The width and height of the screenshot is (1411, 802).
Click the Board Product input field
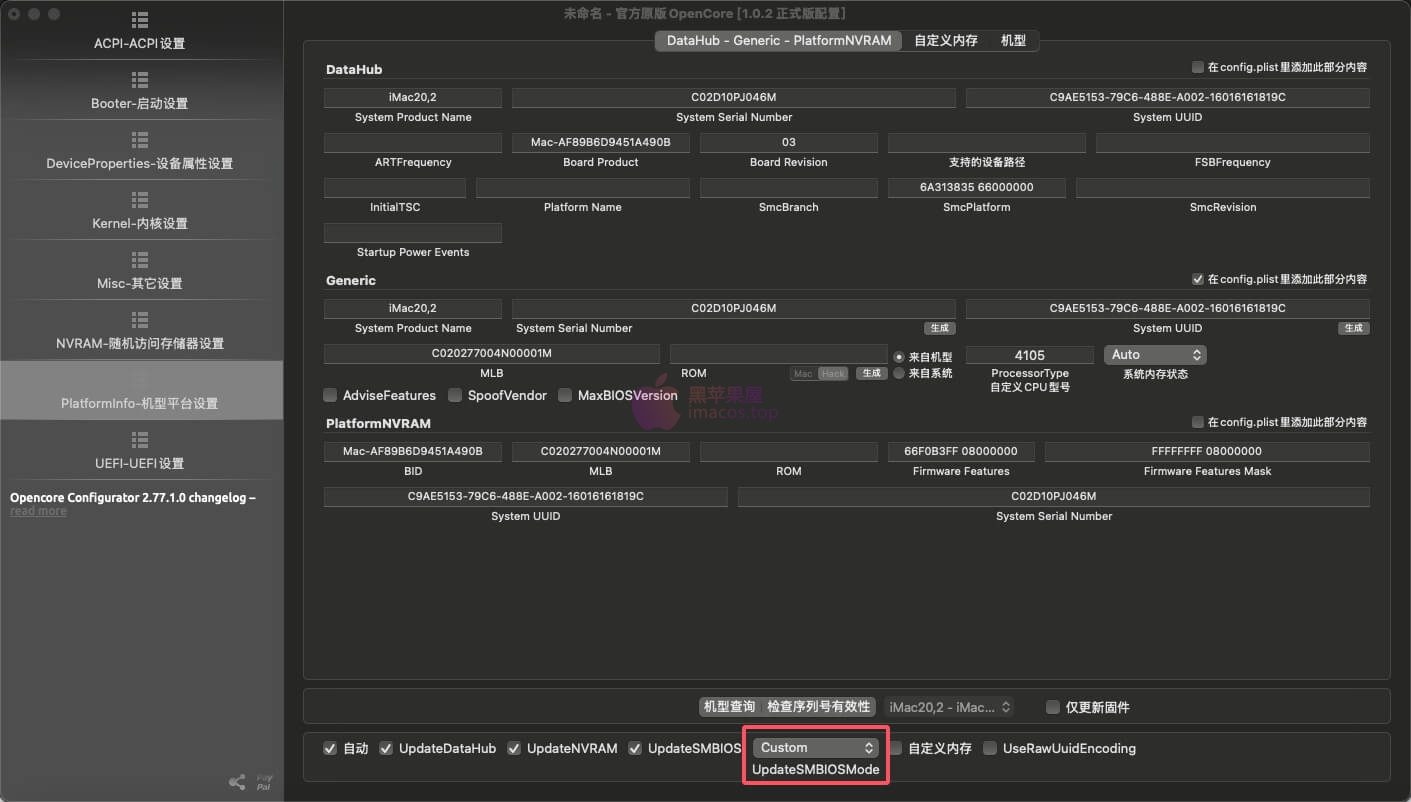pyautogui.click(x=601, y=143)
